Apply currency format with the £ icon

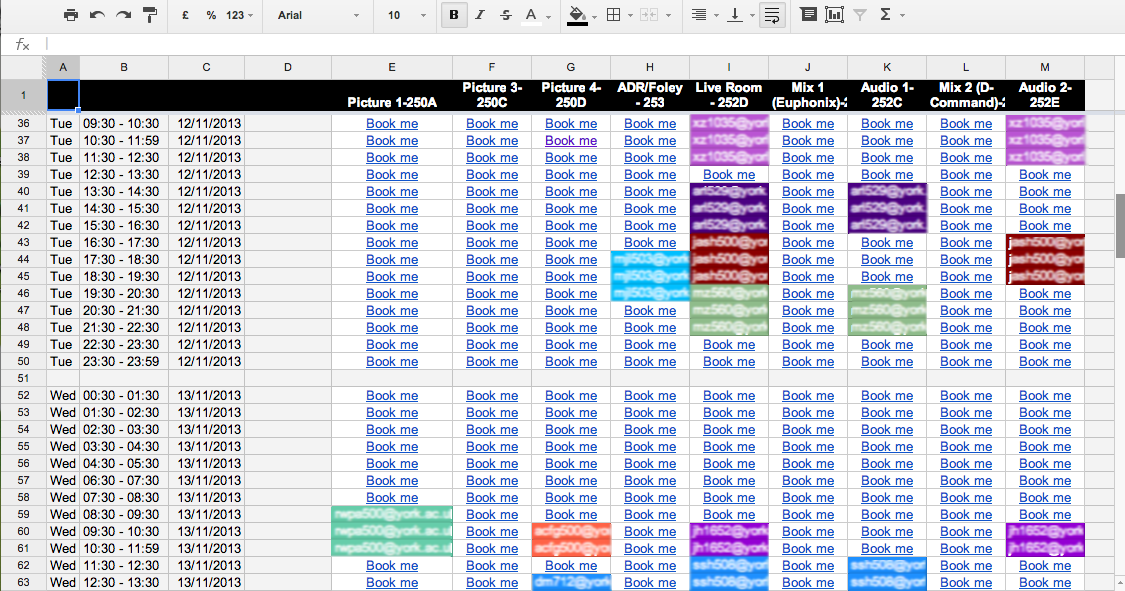click(185, 15)
